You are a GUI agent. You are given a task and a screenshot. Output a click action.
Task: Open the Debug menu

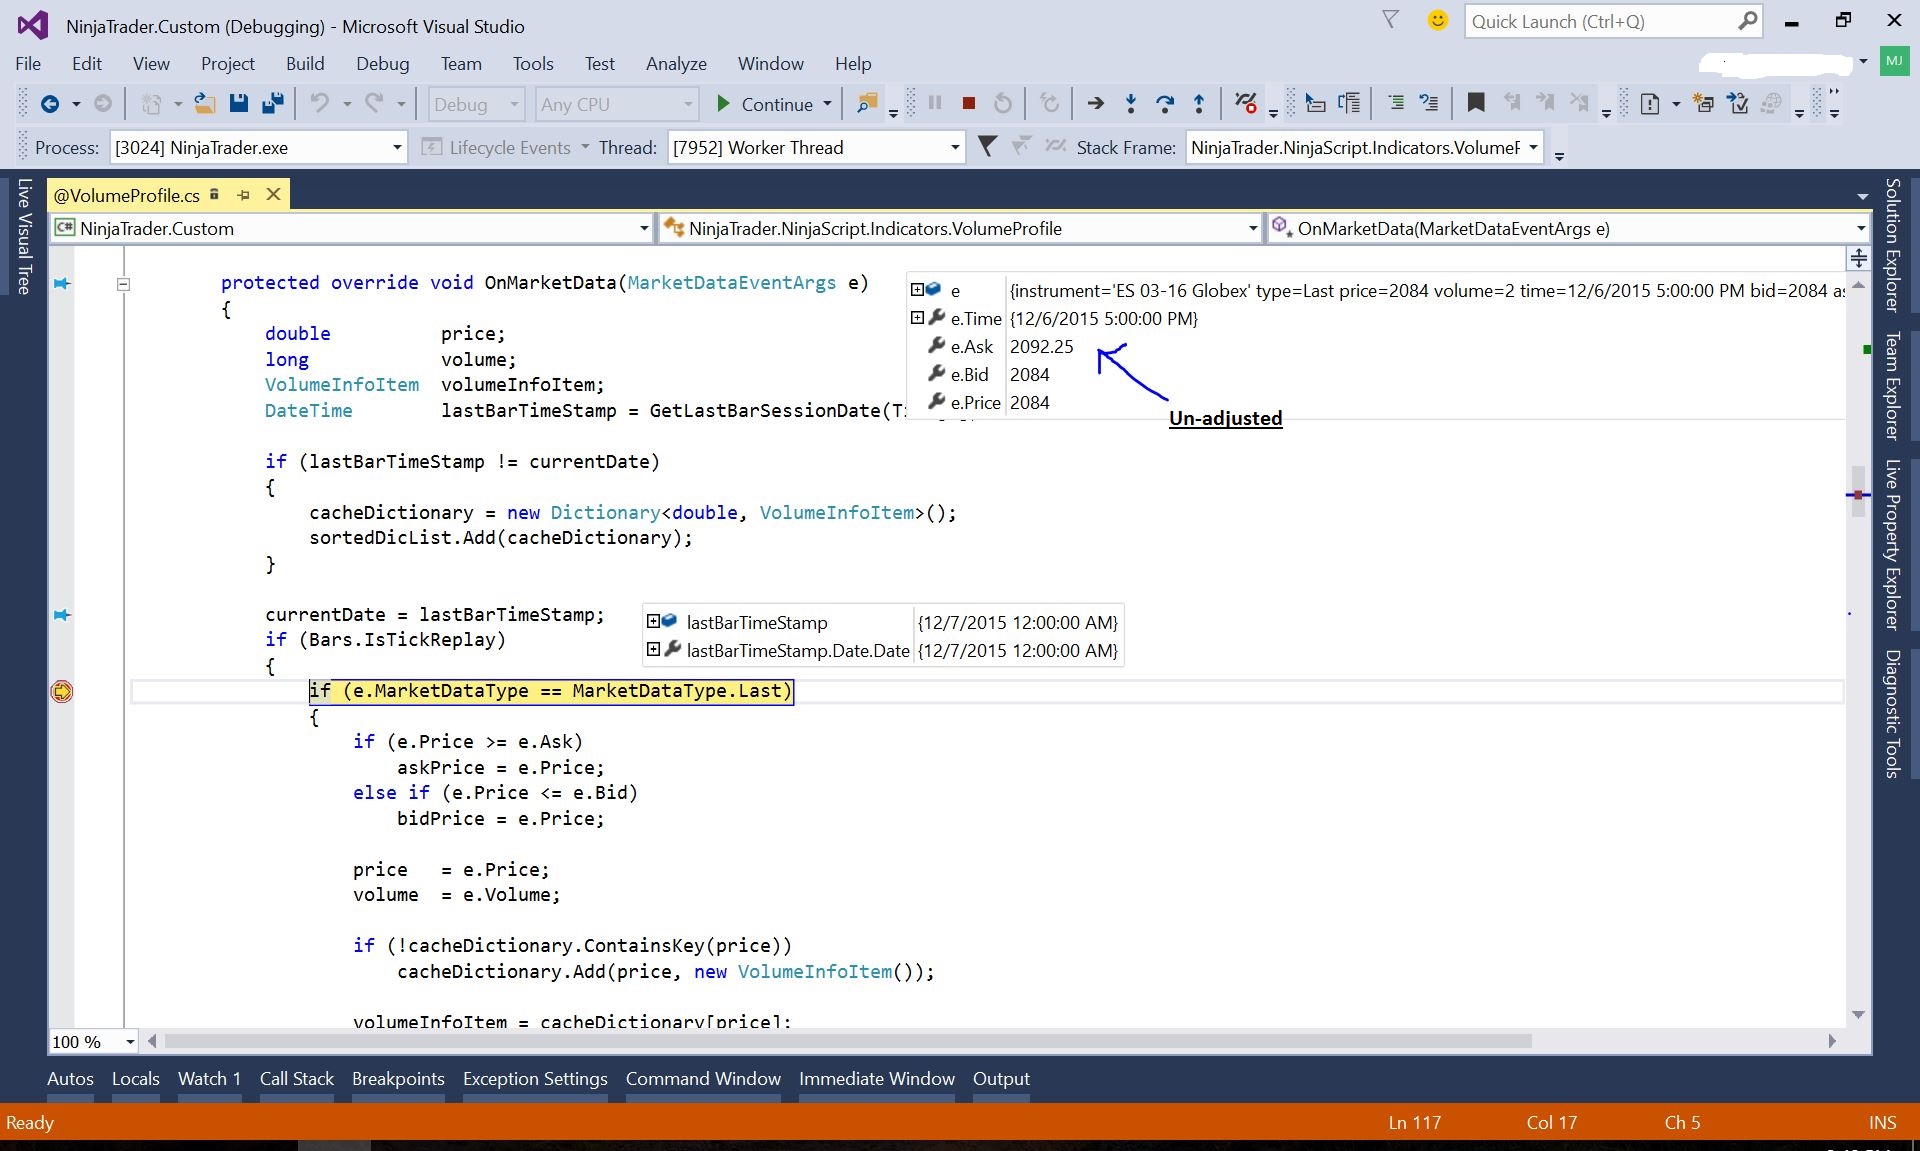pyautogui.click(x=382, y=63)
